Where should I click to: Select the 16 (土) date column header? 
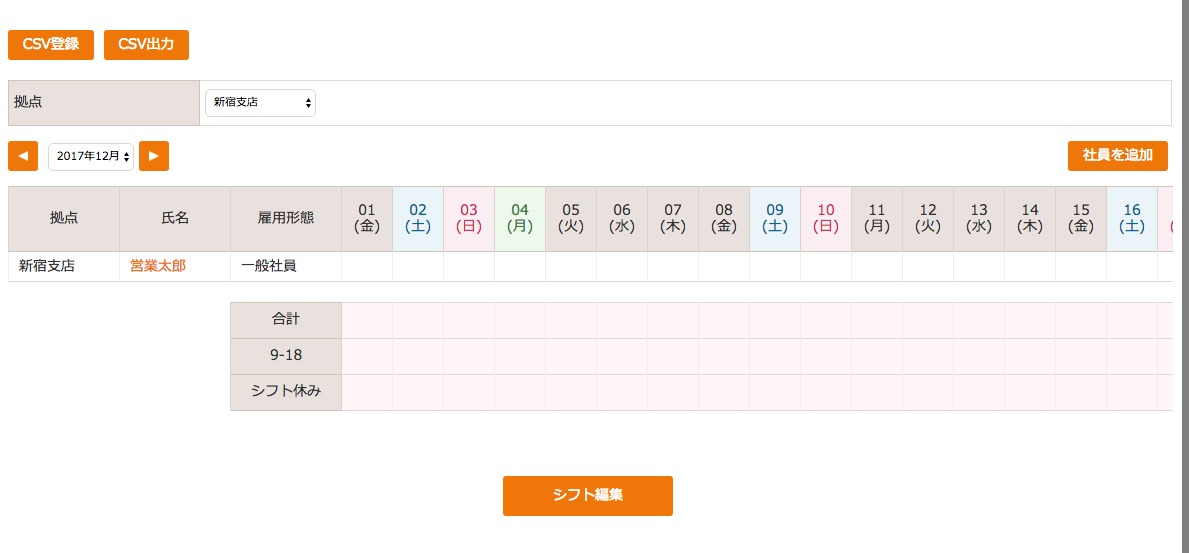(1132, 218)
